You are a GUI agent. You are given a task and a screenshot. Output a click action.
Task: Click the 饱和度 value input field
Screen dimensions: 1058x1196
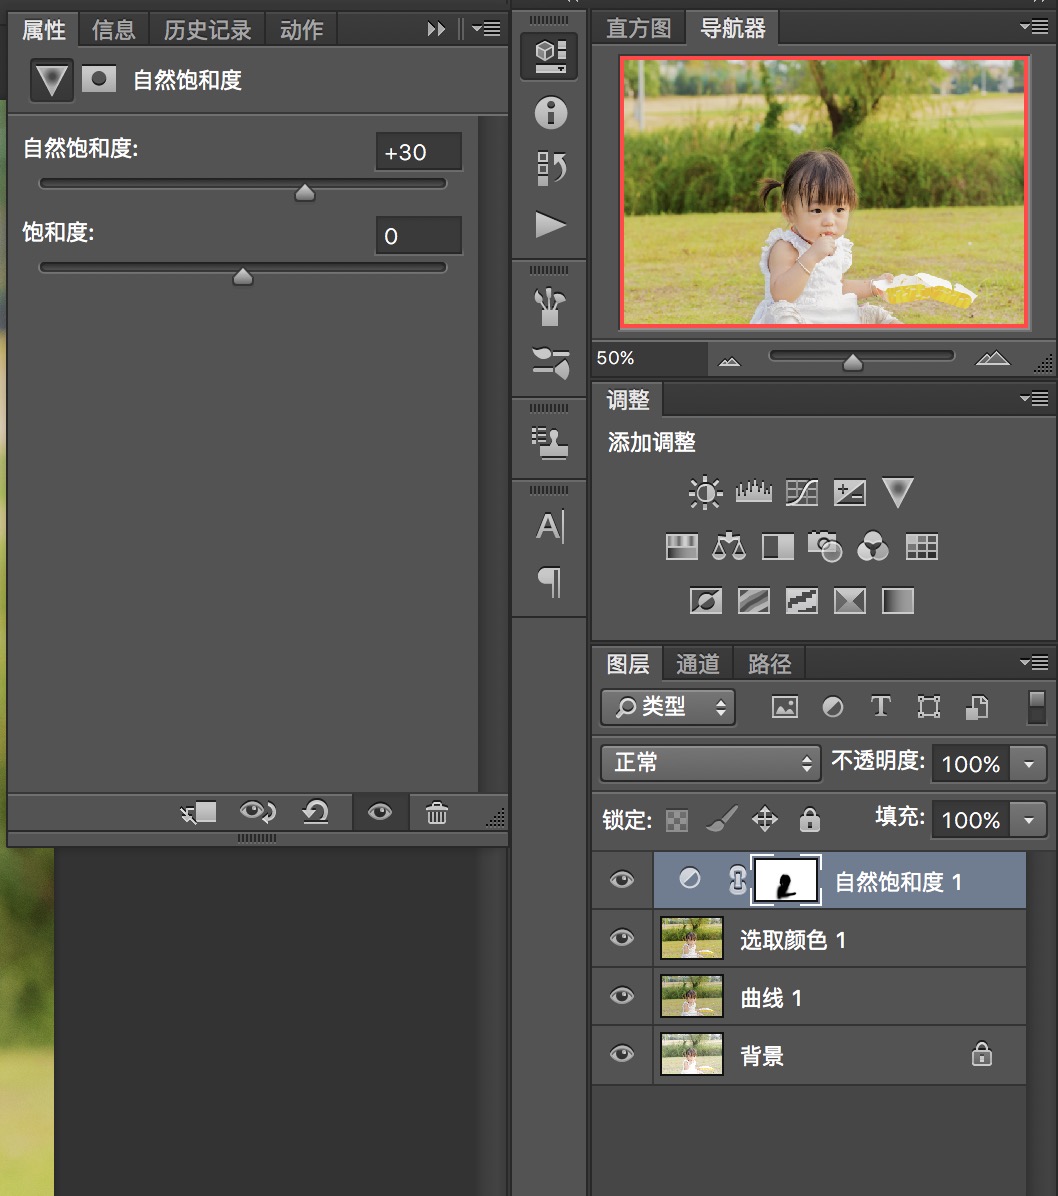[418, 236]
